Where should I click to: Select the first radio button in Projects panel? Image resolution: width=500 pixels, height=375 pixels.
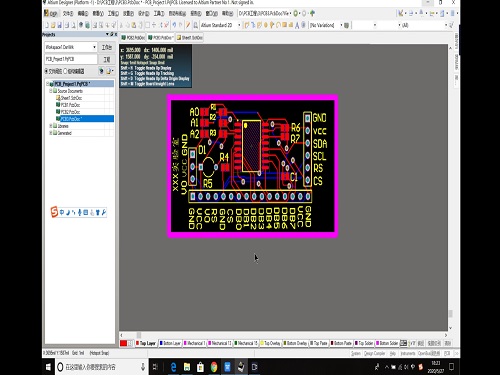pos(47,71)
